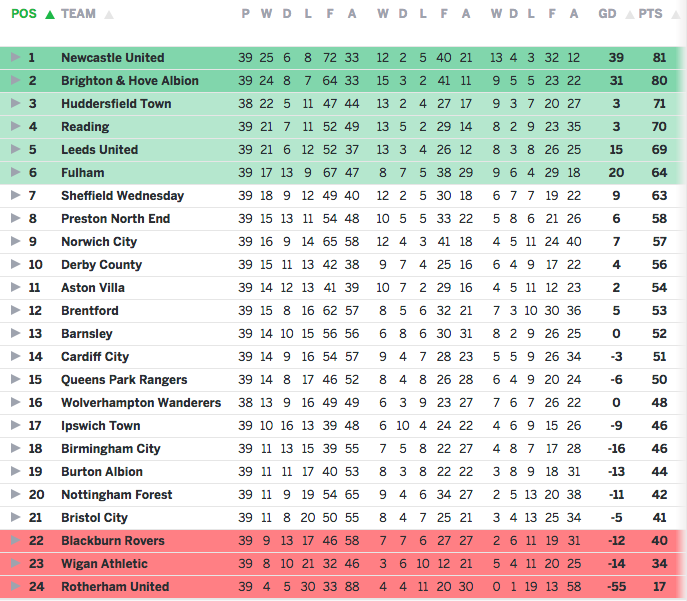Expand the Derby County row arrow
Screen dimensions: 687x601
pos(15,265)
